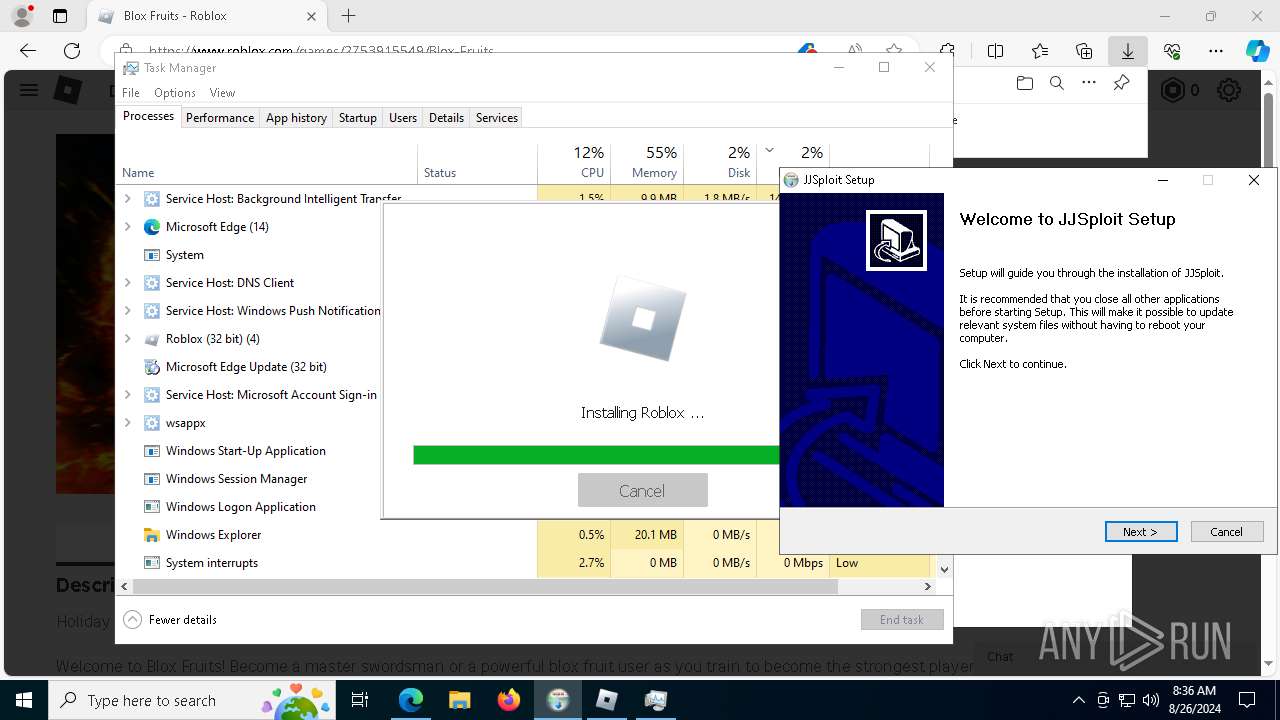Screen dimensions: 1280x720
Task: Launch the Copilot sidebar icon
Action: (x=1257, y=51)
